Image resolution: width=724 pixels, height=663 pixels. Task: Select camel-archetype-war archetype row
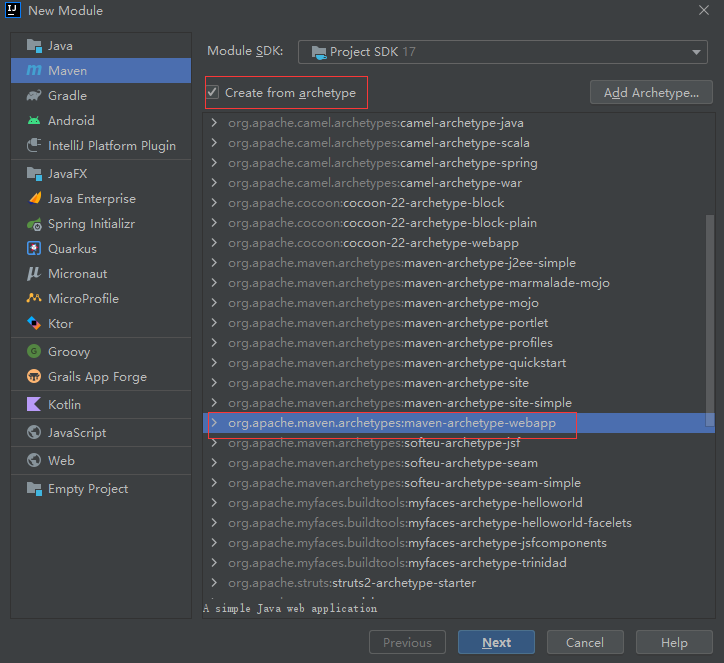pos(459,183)
